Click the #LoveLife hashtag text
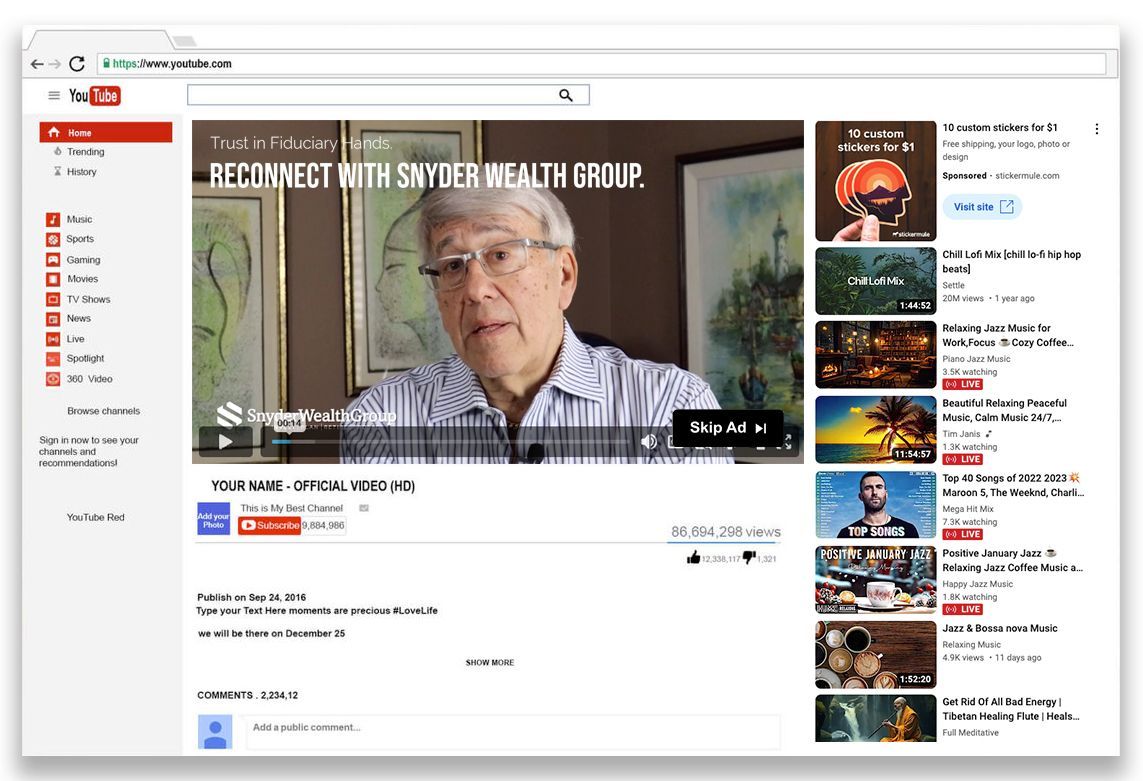1143x781 pixels. [416, 610]
